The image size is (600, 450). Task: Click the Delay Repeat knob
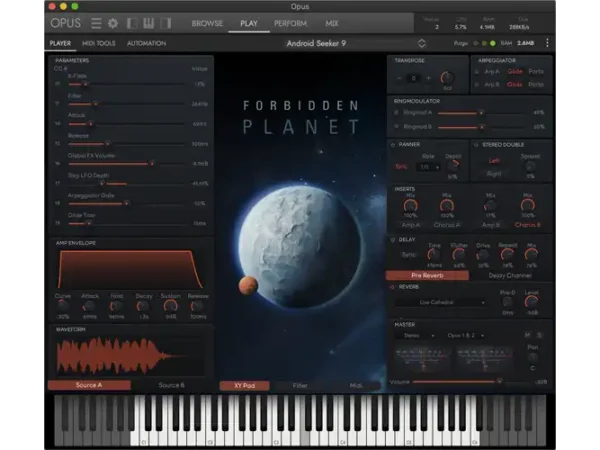pos(507,254)
